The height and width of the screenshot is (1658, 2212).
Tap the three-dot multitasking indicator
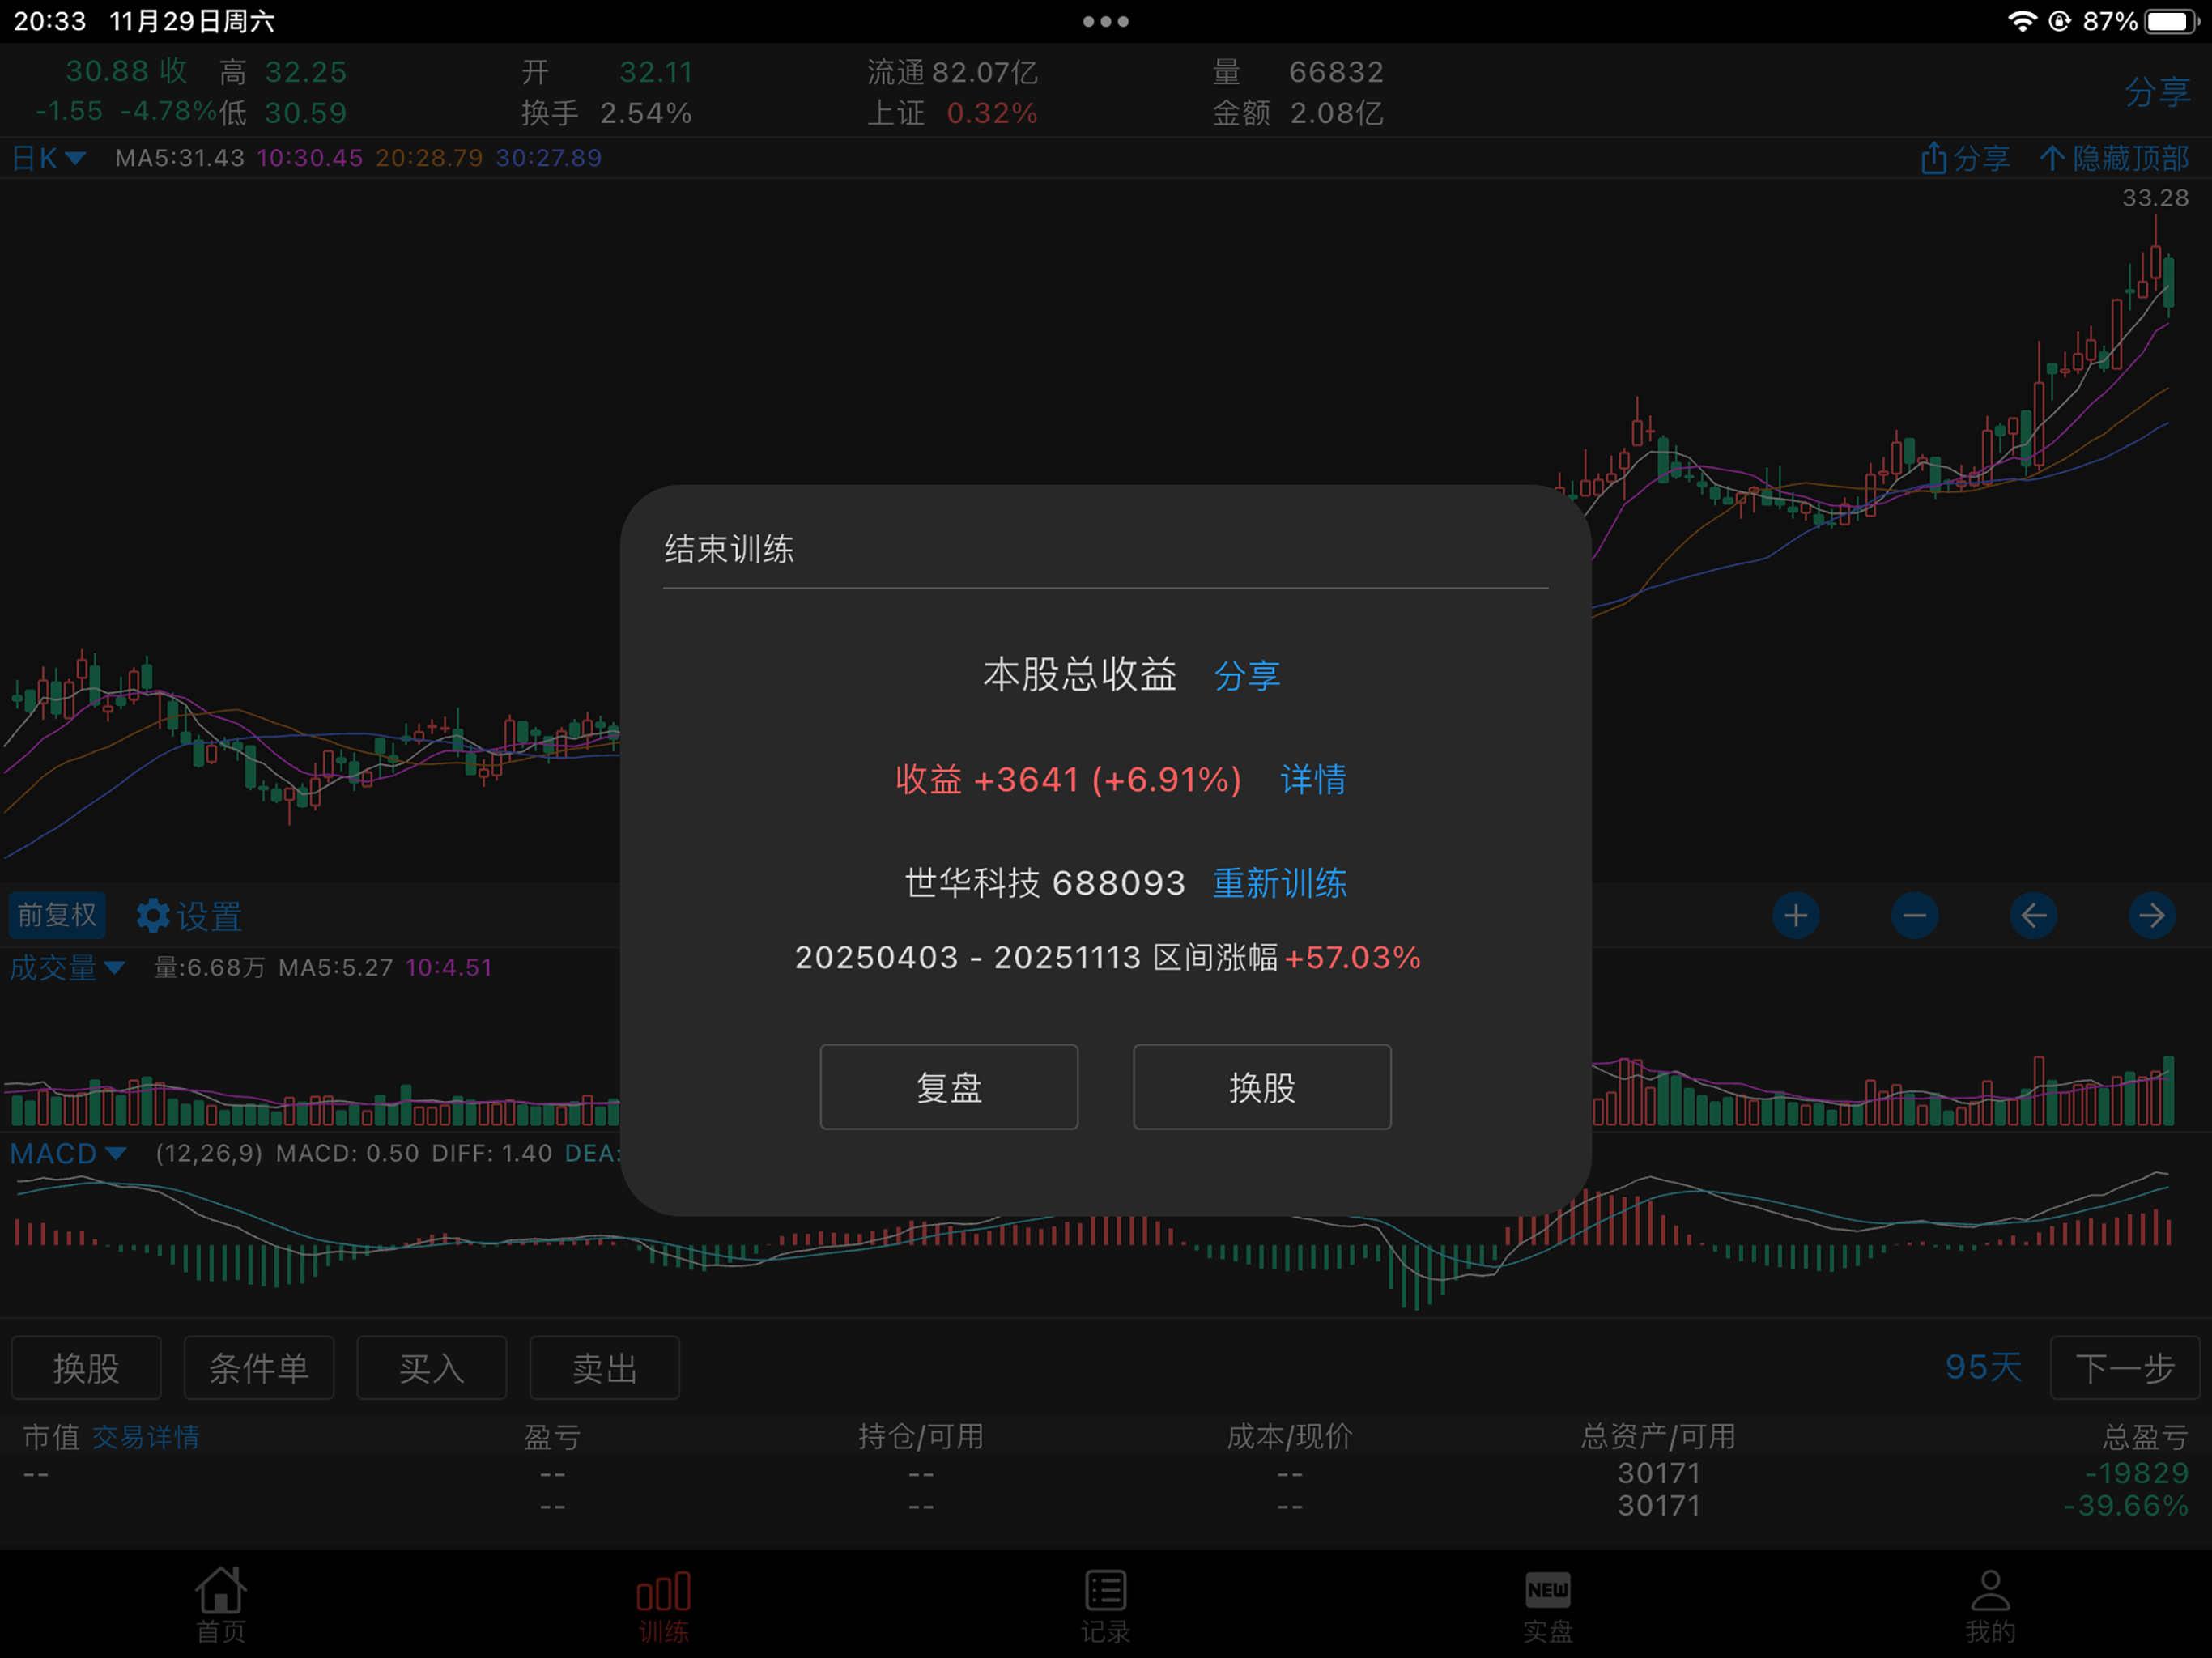coord(1106,21)
